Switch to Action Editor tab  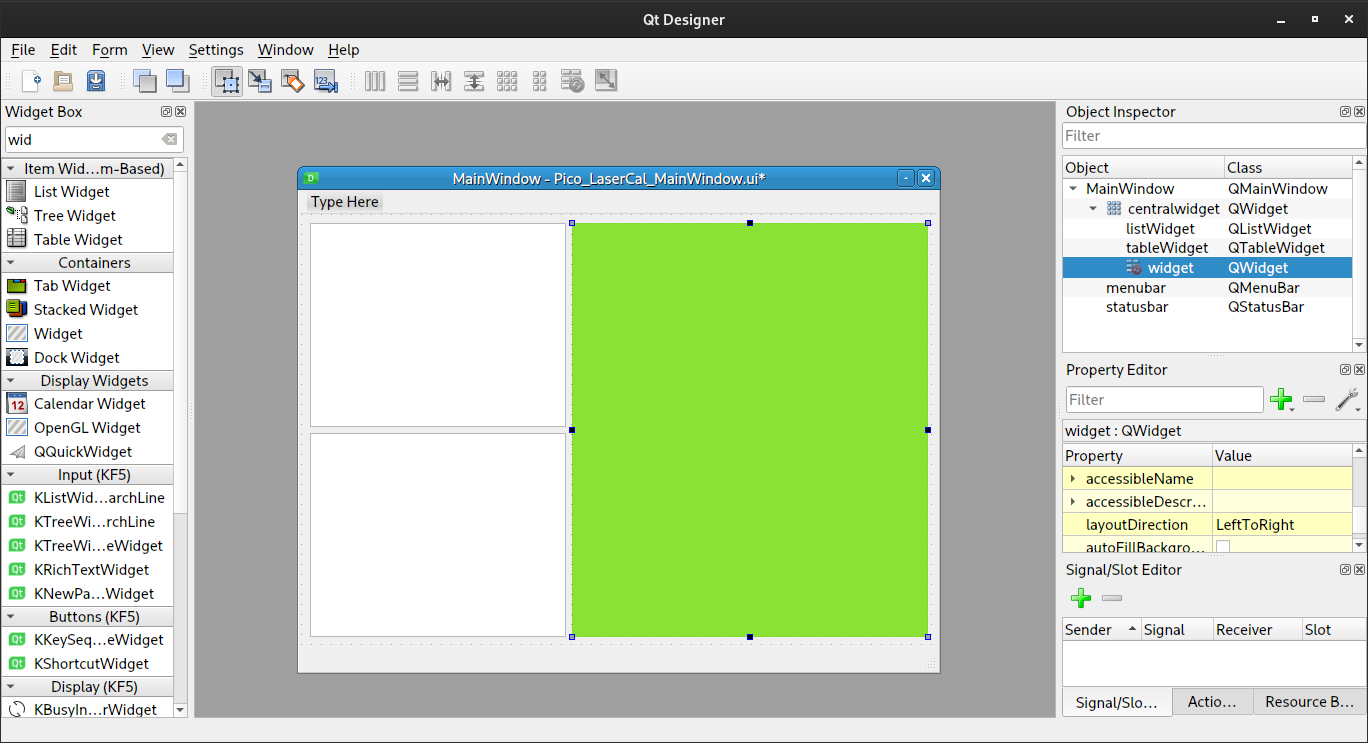1212,702
